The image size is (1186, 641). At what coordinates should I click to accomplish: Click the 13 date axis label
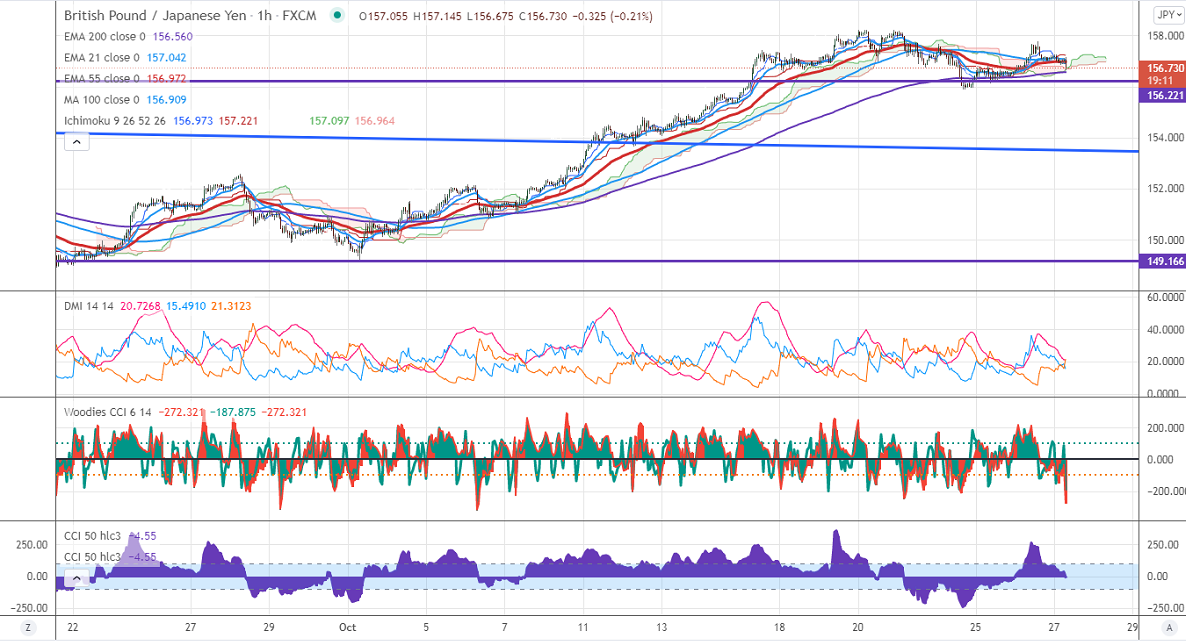click(662, 627)
